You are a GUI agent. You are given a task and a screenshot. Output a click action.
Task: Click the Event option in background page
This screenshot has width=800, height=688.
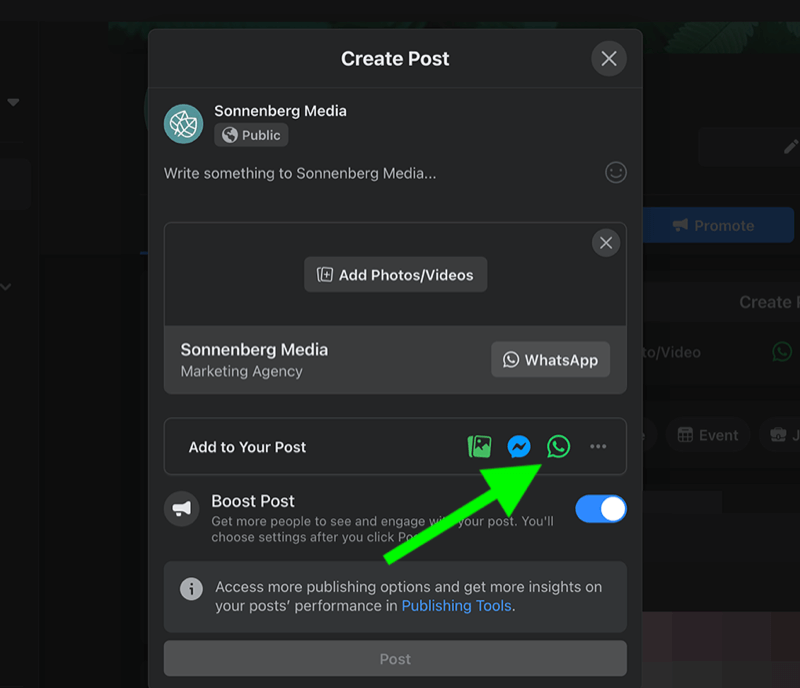(x=708, y=435)
